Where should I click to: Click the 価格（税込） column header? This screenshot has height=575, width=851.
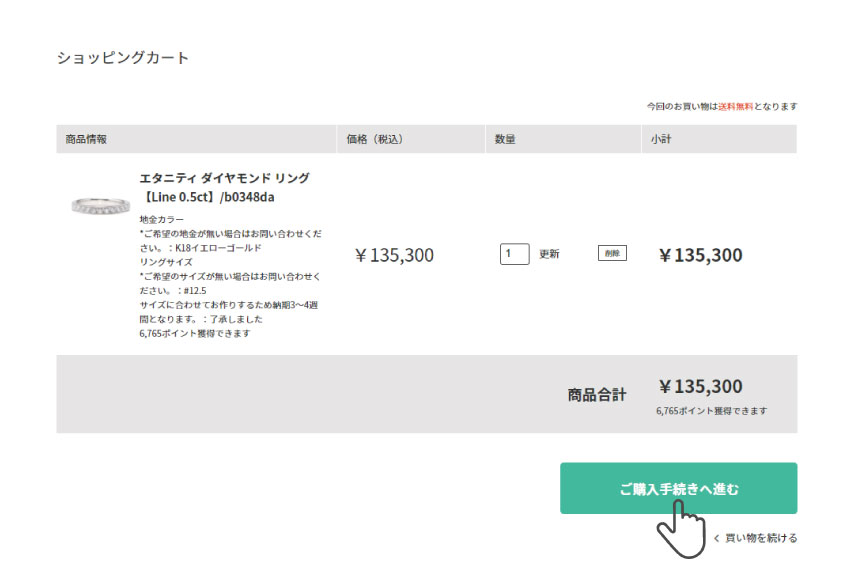click(x=374, y=139)
